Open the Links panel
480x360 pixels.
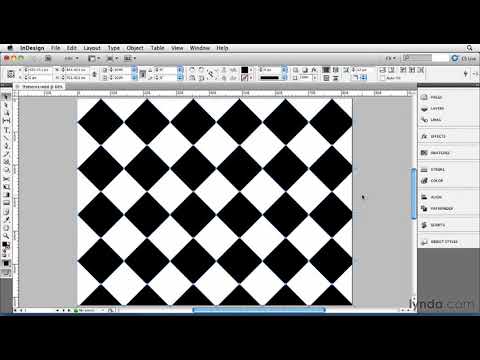tap(433, 119)
